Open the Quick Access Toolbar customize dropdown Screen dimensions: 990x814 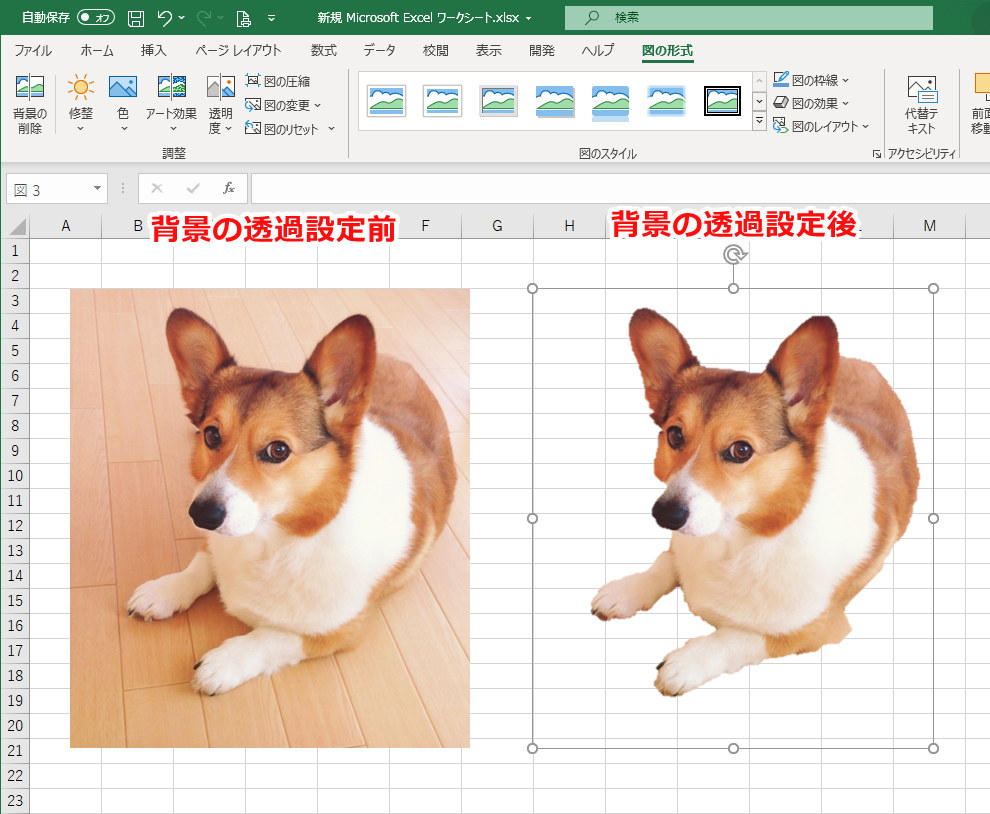(271, 18)
